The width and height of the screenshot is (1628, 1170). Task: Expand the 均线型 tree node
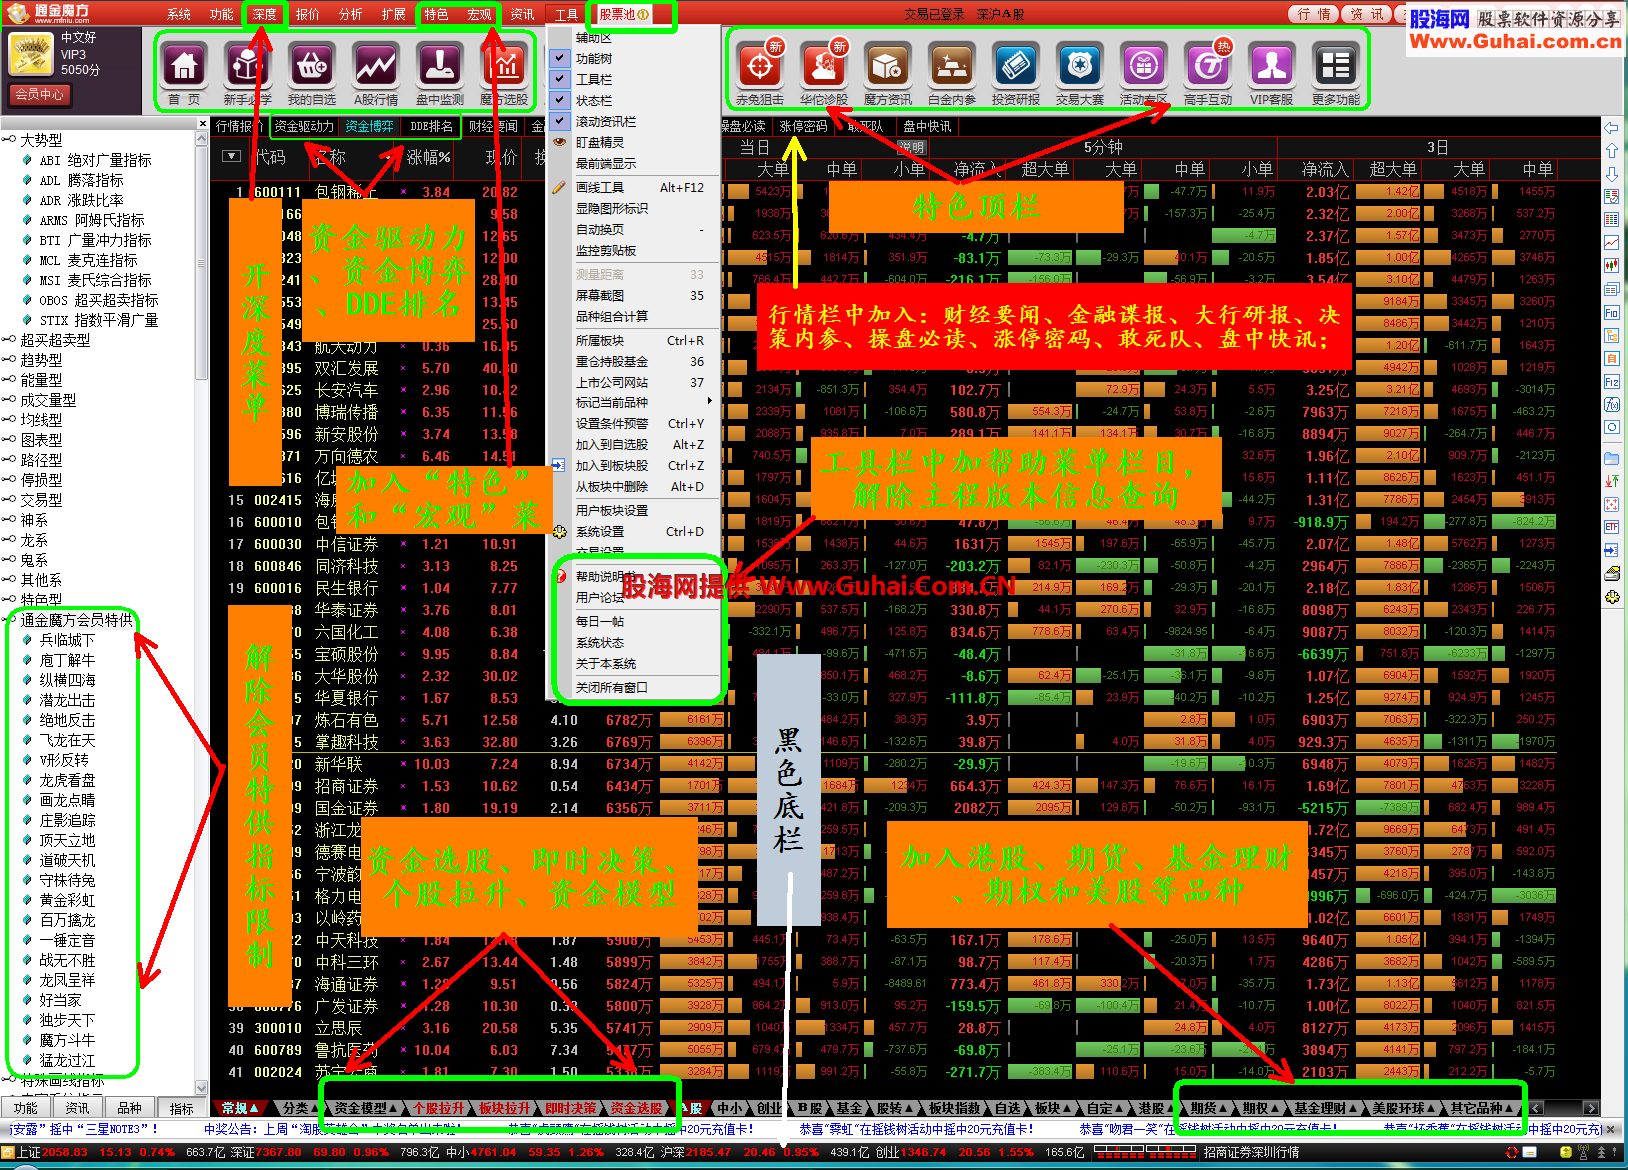[9, 420]
